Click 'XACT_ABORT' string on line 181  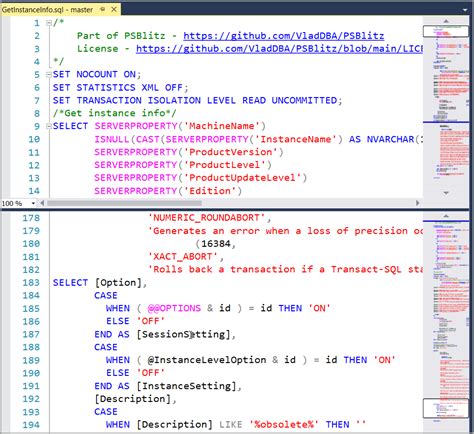coord(183,257)
